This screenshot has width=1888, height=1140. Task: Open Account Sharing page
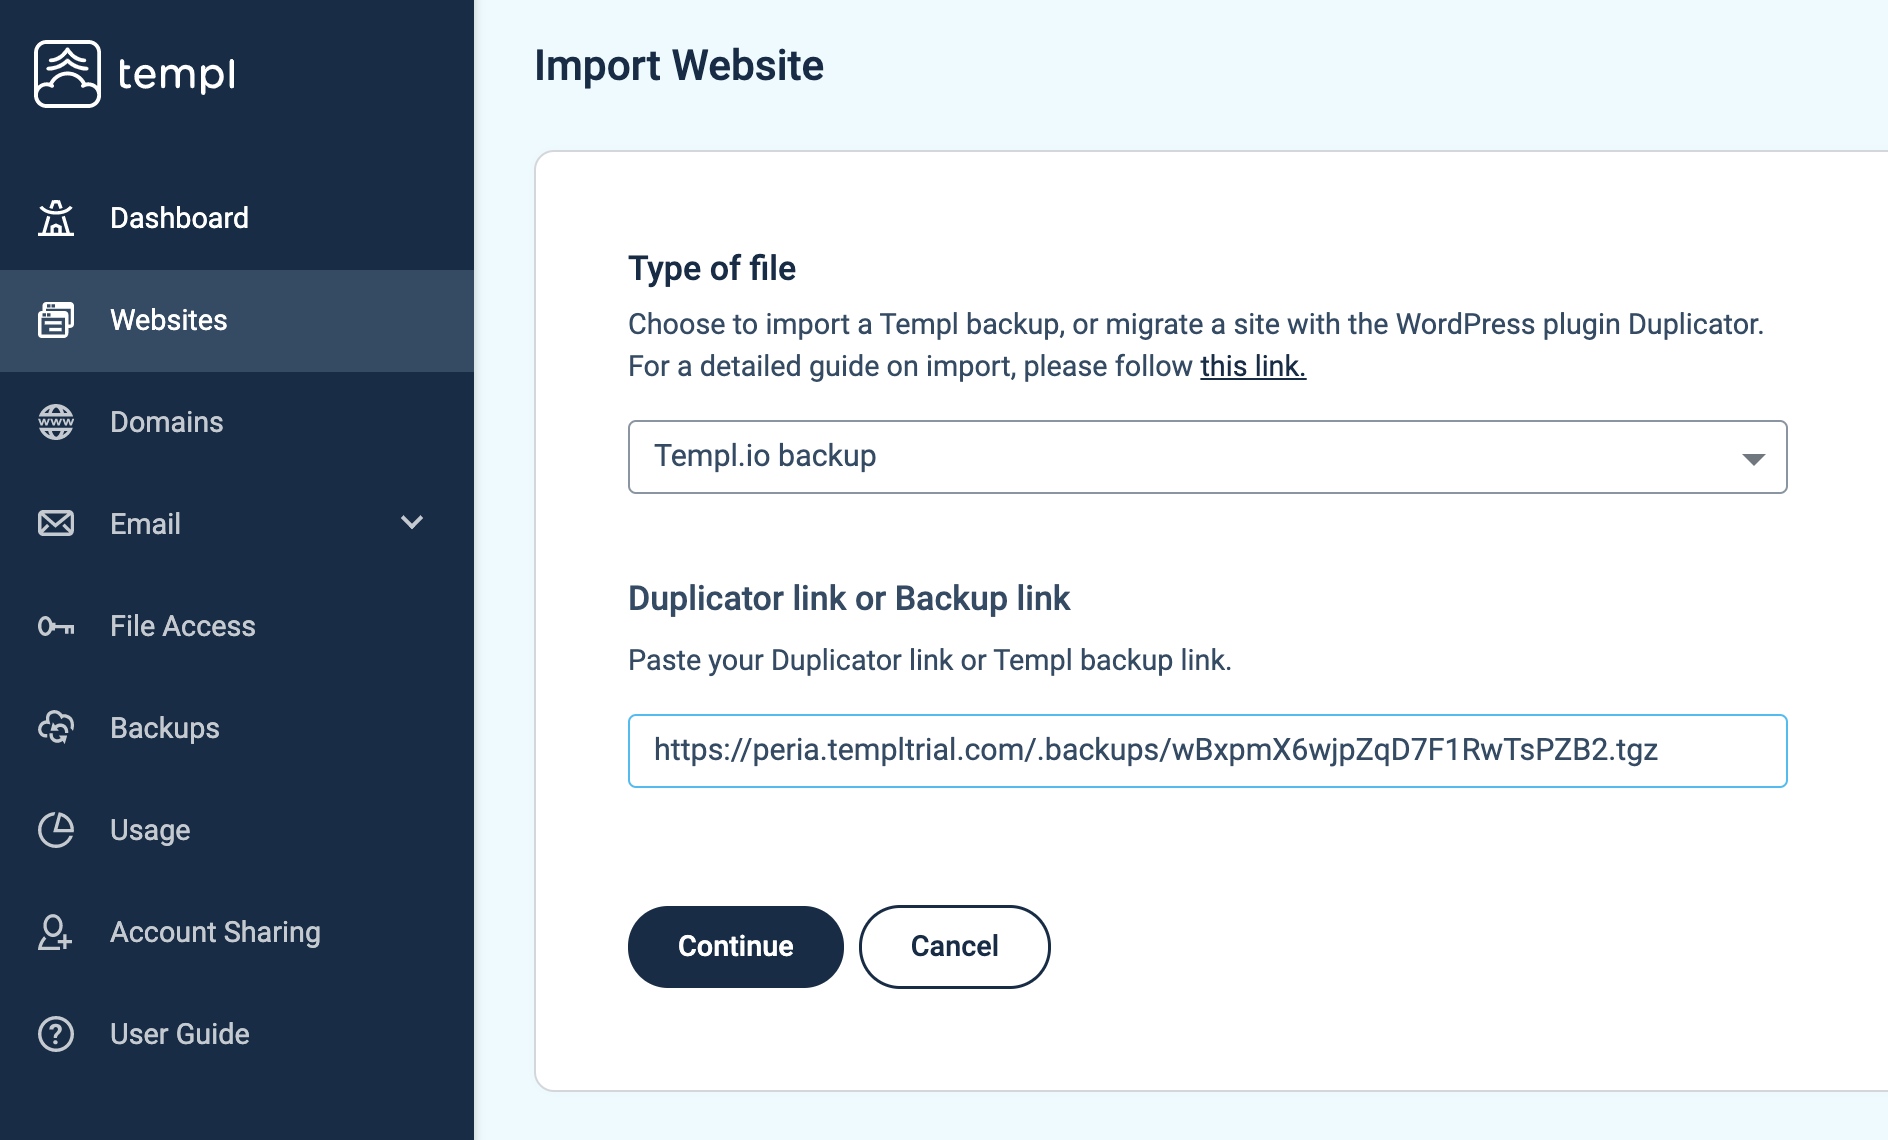coord(237,932)
